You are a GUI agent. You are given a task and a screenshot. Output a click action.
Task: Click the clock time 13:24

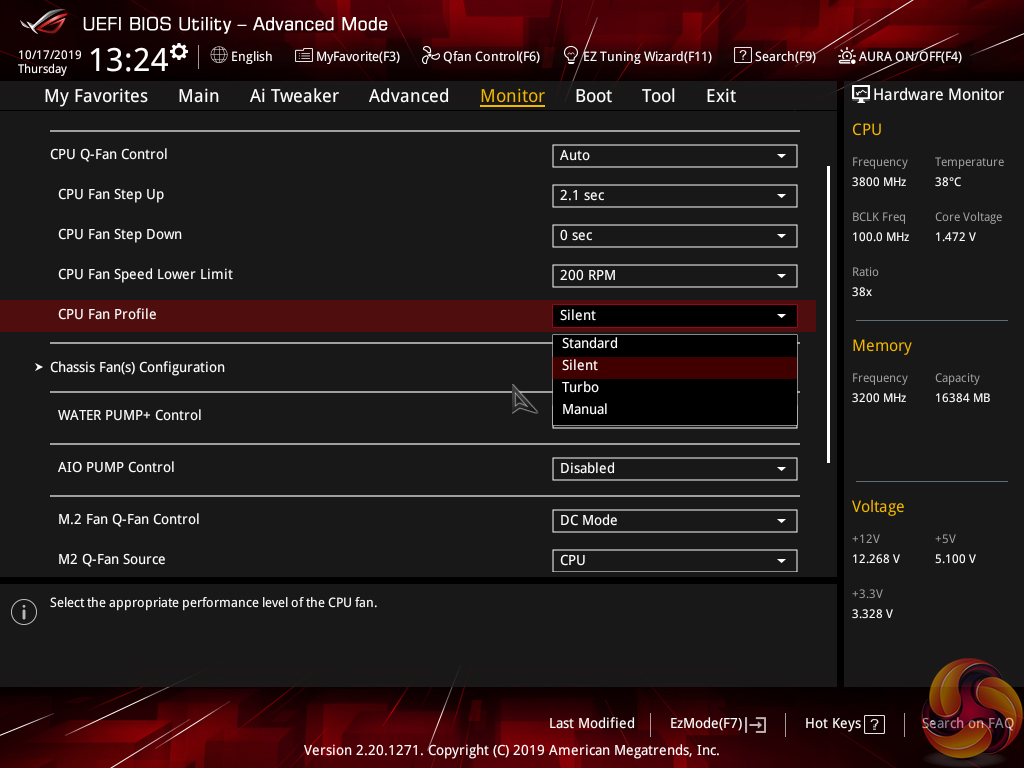coord(129,60)
